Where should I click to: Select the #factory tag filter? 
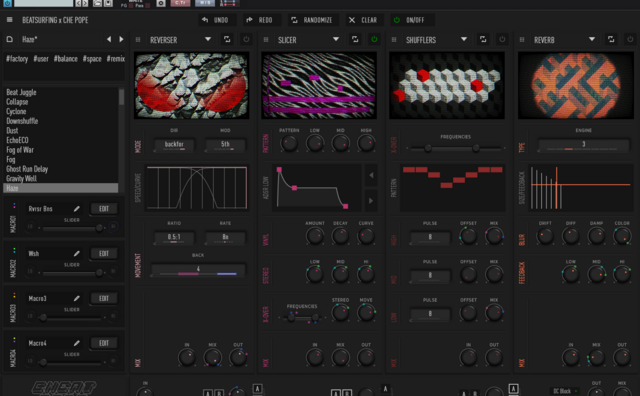17,59
